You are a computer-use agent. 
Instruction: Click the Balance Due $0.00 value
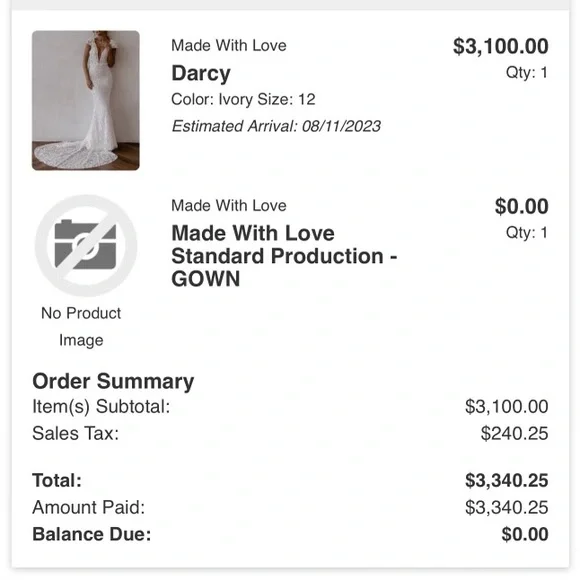click(525, 535)
